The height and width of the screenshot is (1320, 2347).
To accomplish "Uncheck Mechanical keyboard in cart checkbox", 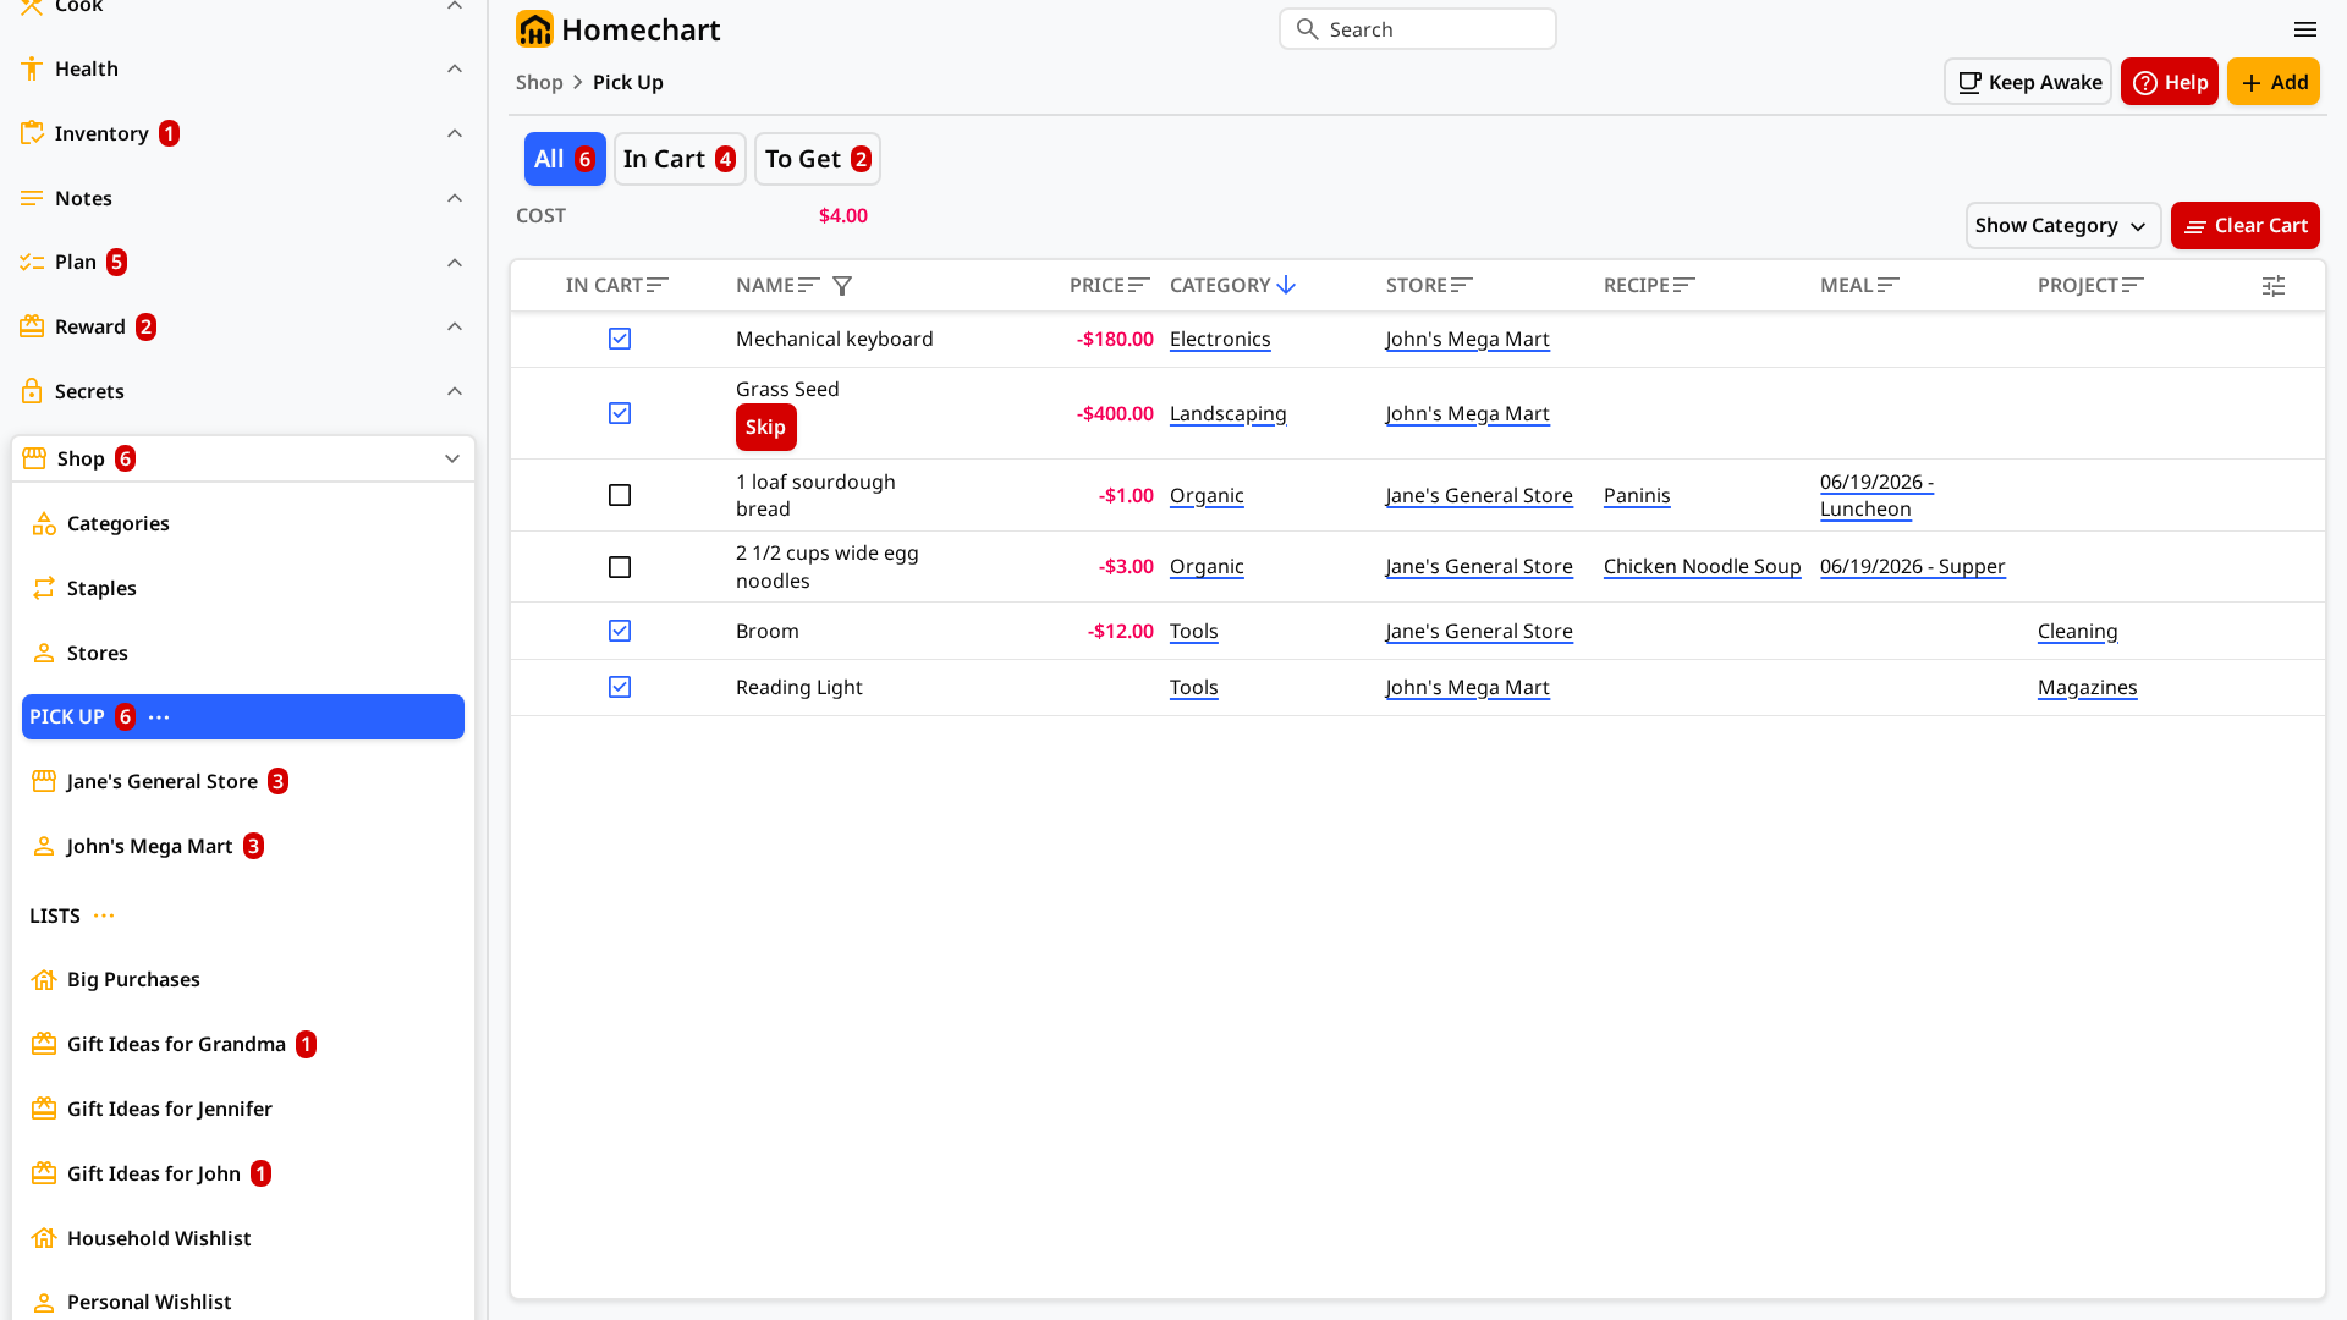I will 620,339.
